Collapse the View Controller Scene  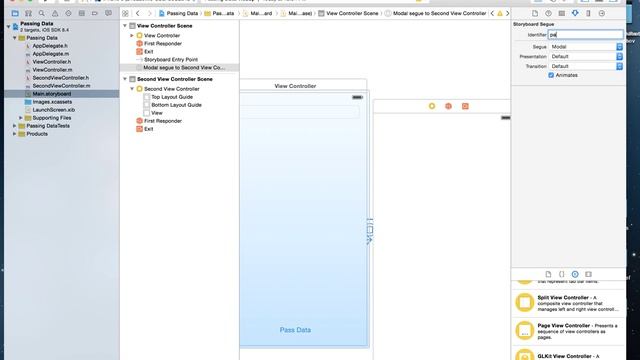click(x=125, y=26)
